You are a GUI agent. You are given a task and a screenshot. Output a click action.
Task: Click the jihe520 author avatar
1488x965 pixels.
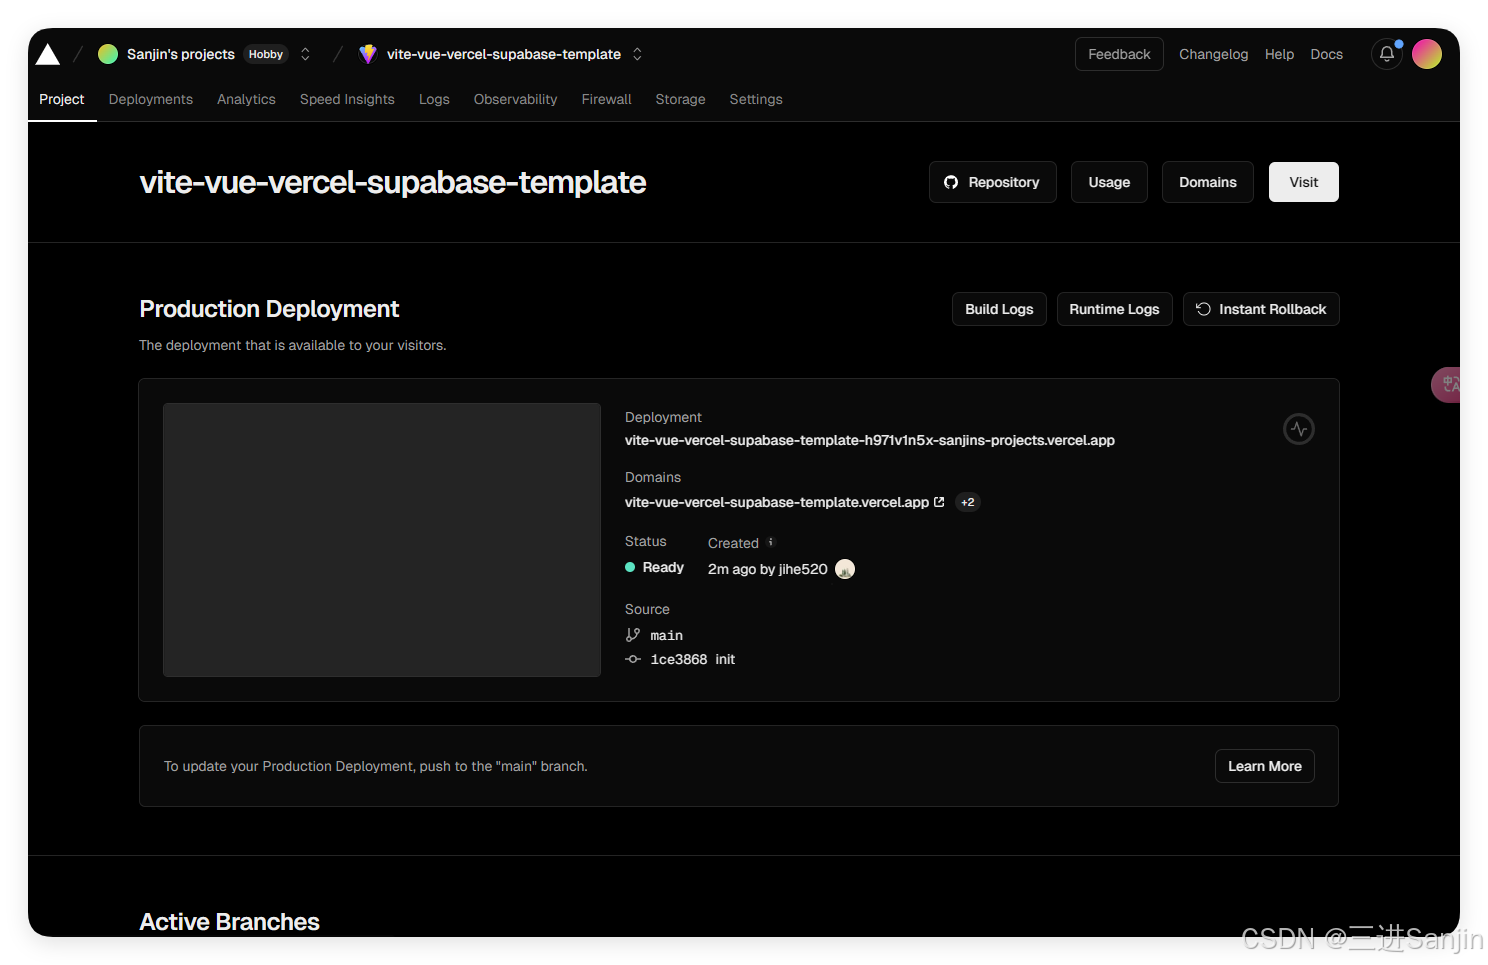tap(845, 569)
